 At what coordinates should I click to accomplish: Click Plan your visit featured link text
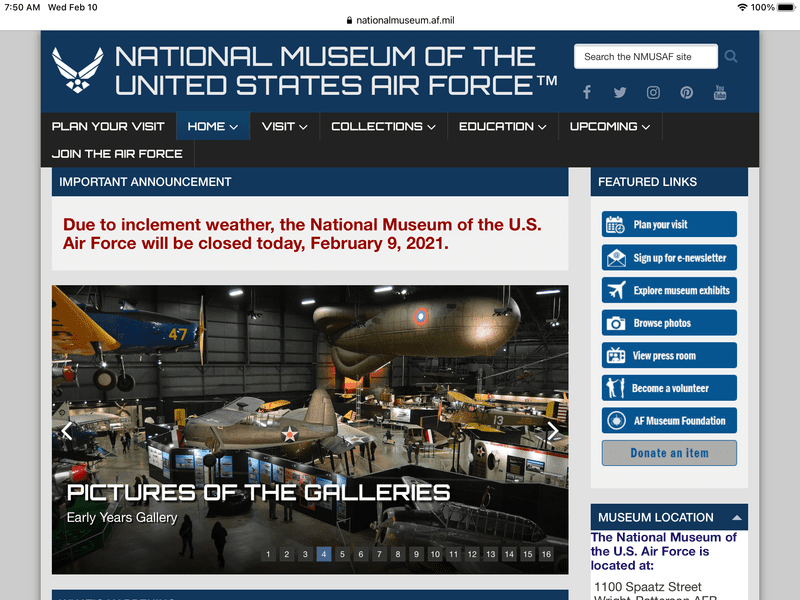tap(660, 224)
